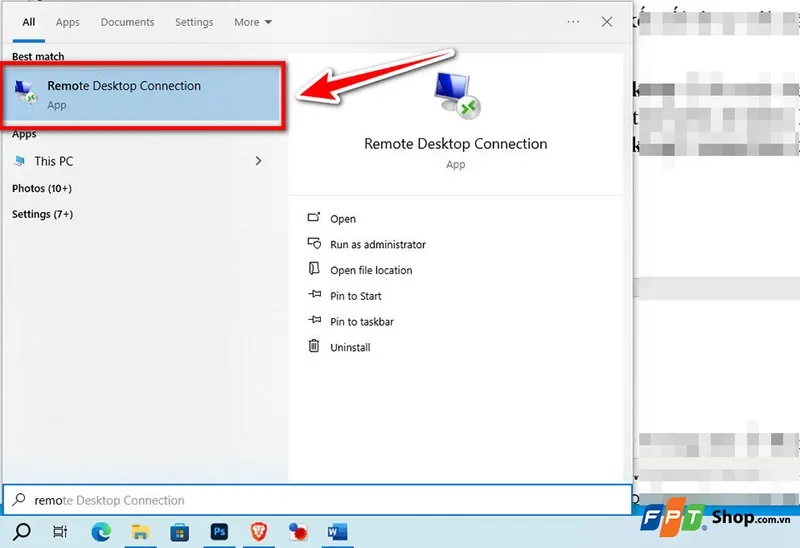
Task: Choose Pin to taskbar
Action: tap(362, 321)
